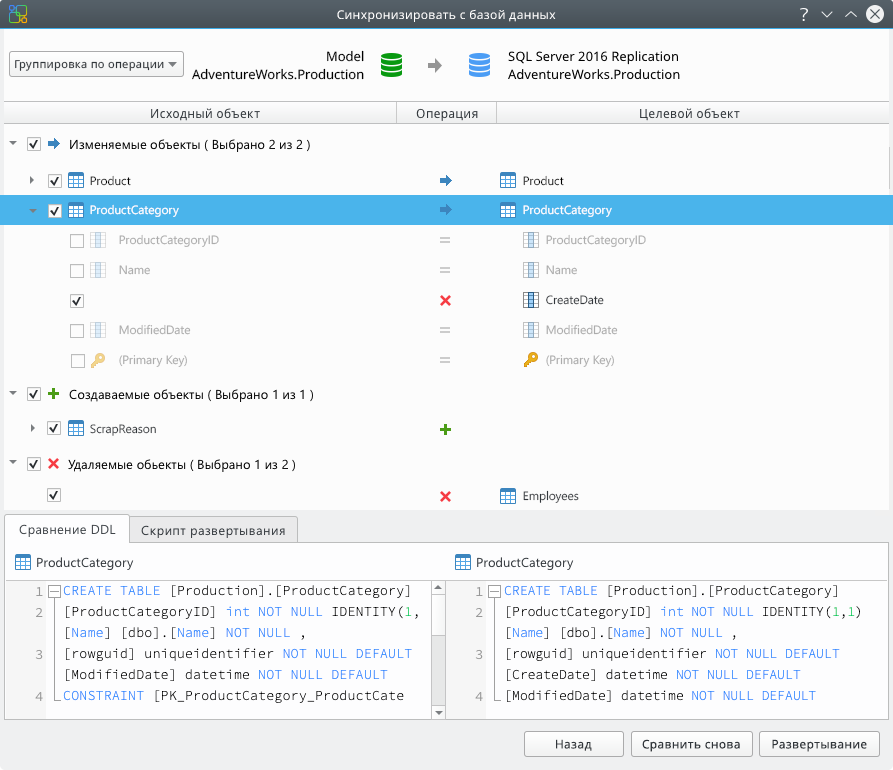Uncheck the Employees deletion checkbox
Screen dimensions: 893x770
pos(54,495)
